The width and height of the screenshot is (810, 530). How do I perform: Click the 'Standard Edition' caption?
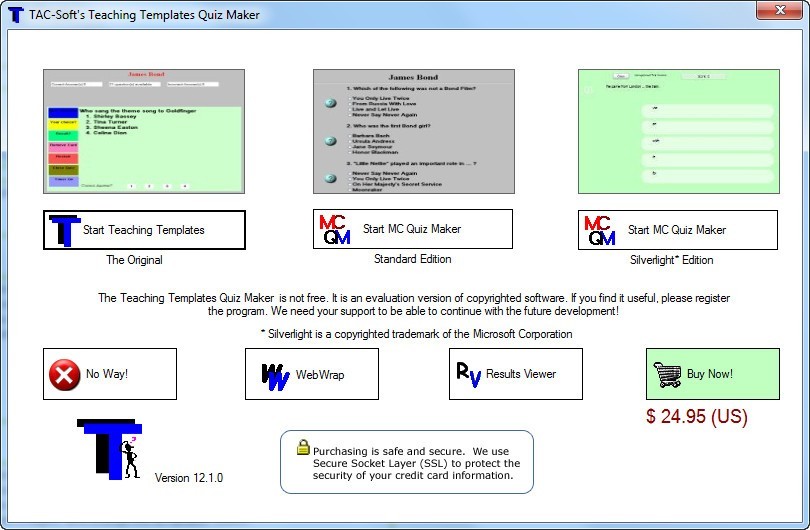click(413, 259)
